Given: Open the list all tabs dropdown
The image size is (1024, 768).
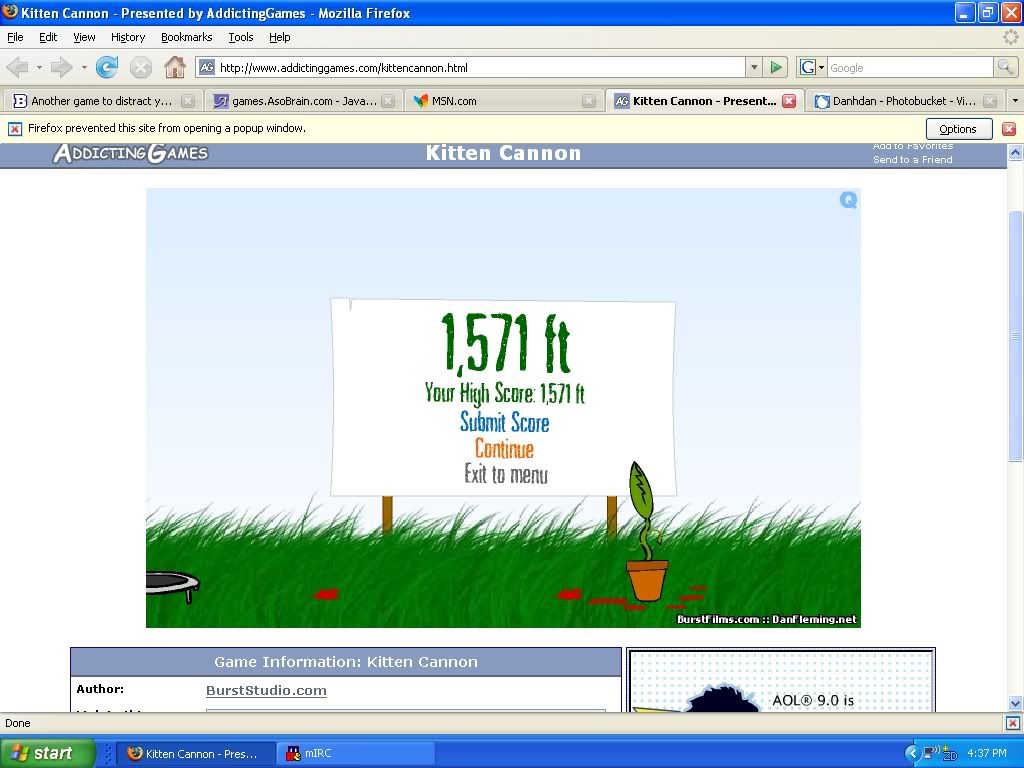Looking at the screenshot, I should coord(1014,101).
